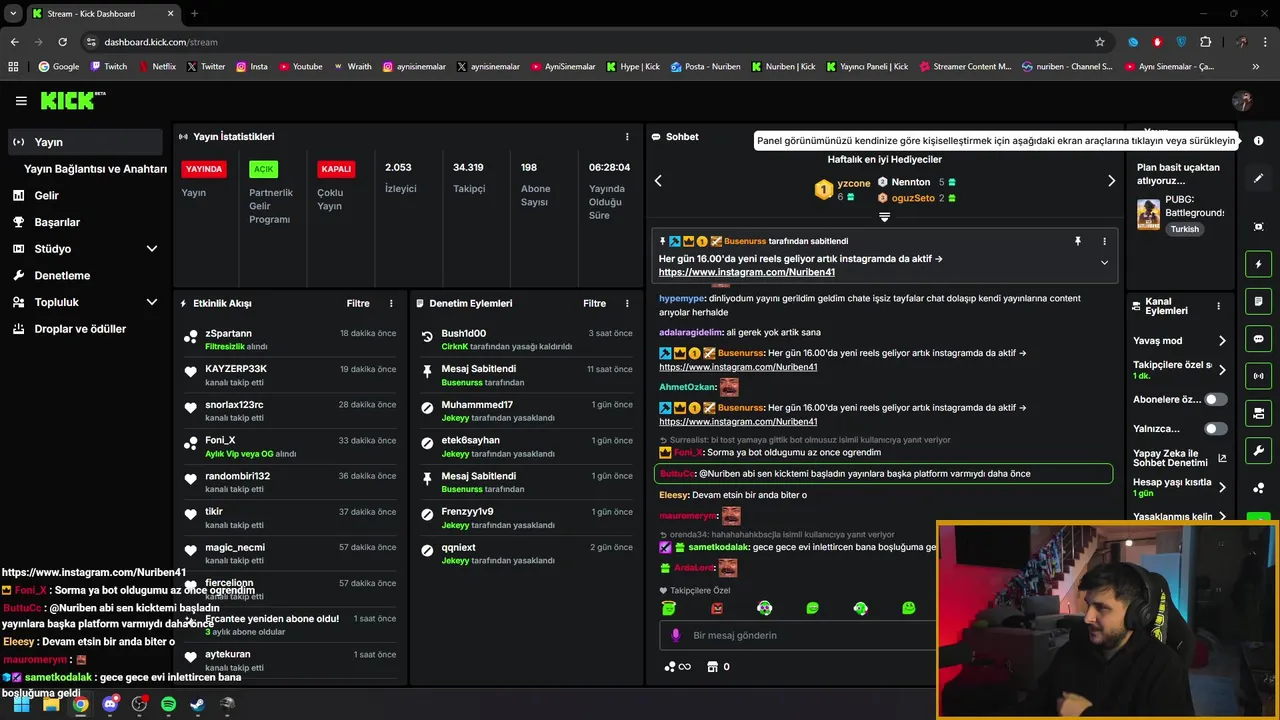Image resolution: width=1280 pixels, height=720 pixels.
Task: Open the pinned Instagram Nuriben41 link
Action: (x=747, y=272)
